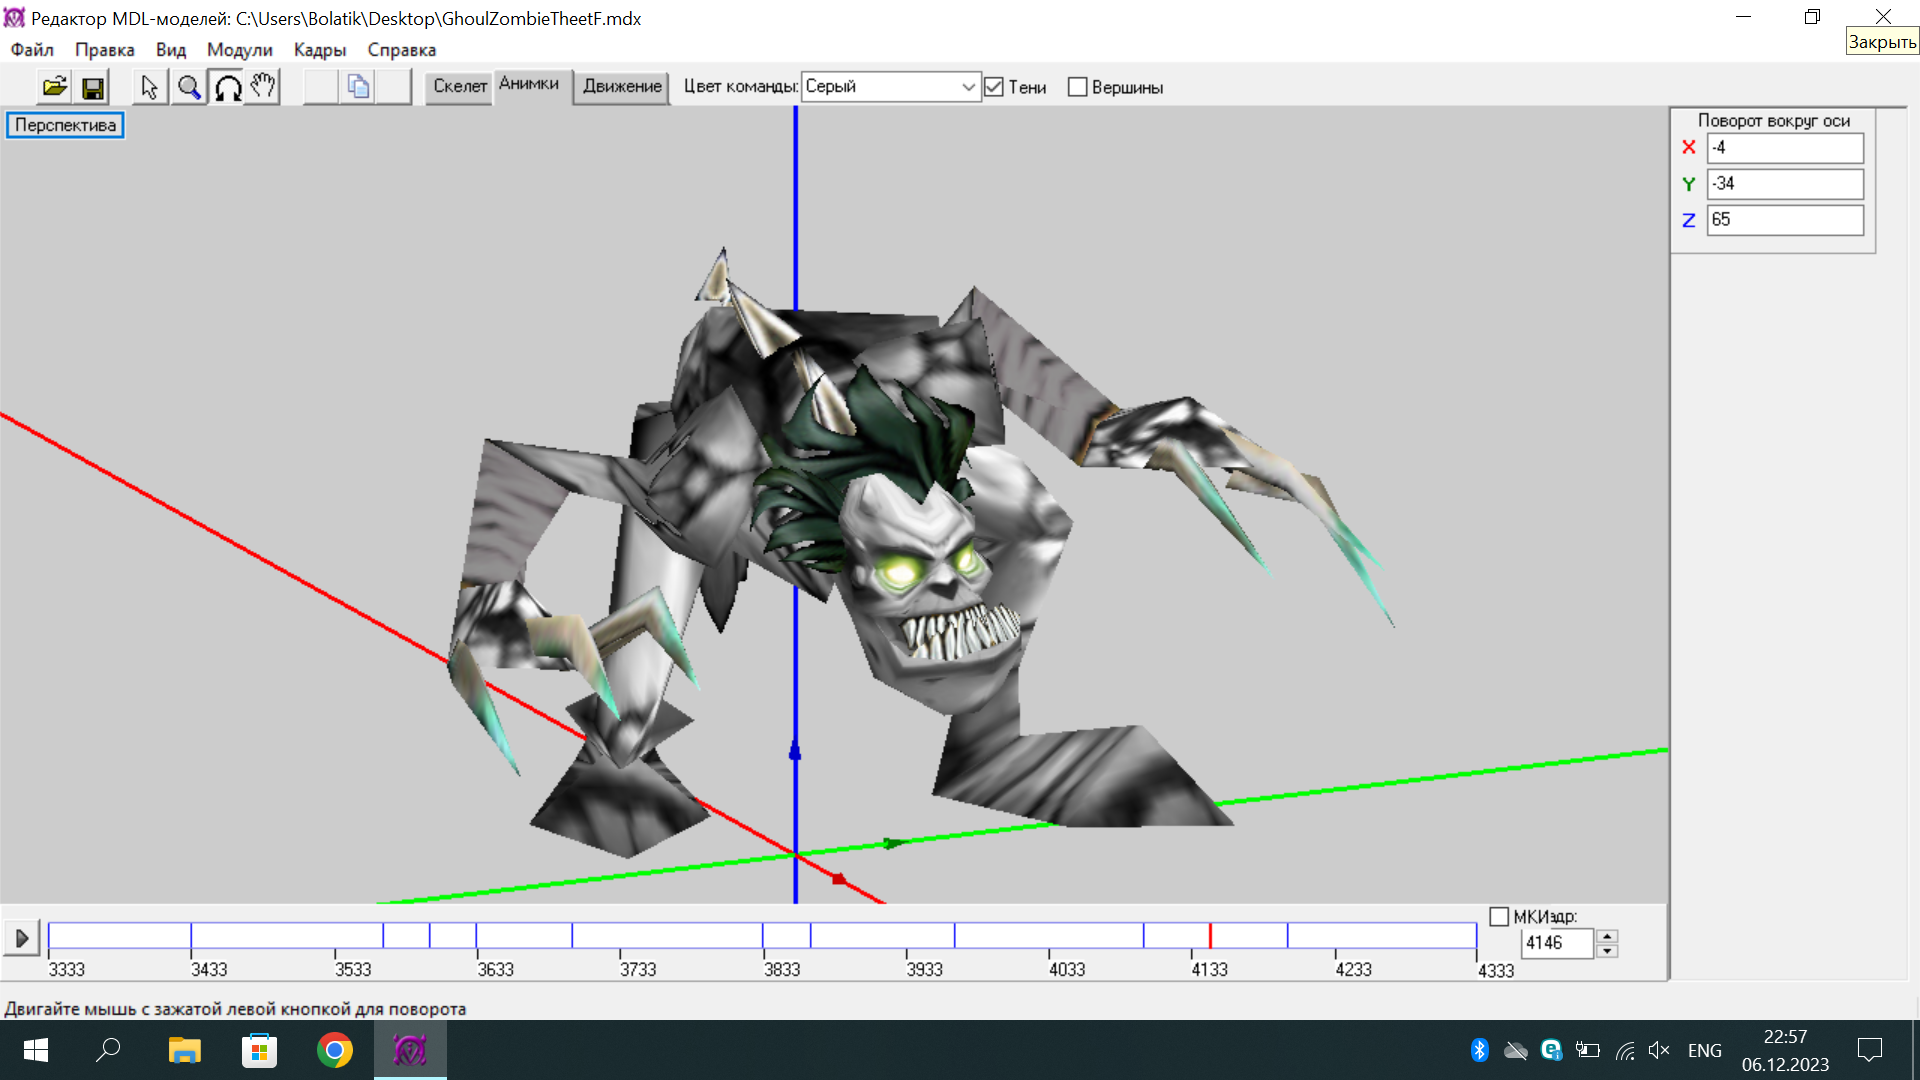Image resolution: width=1920 pixels, height=1080 pixels.
Task: Open the Модули menu
Action: [x=240, y=50]
